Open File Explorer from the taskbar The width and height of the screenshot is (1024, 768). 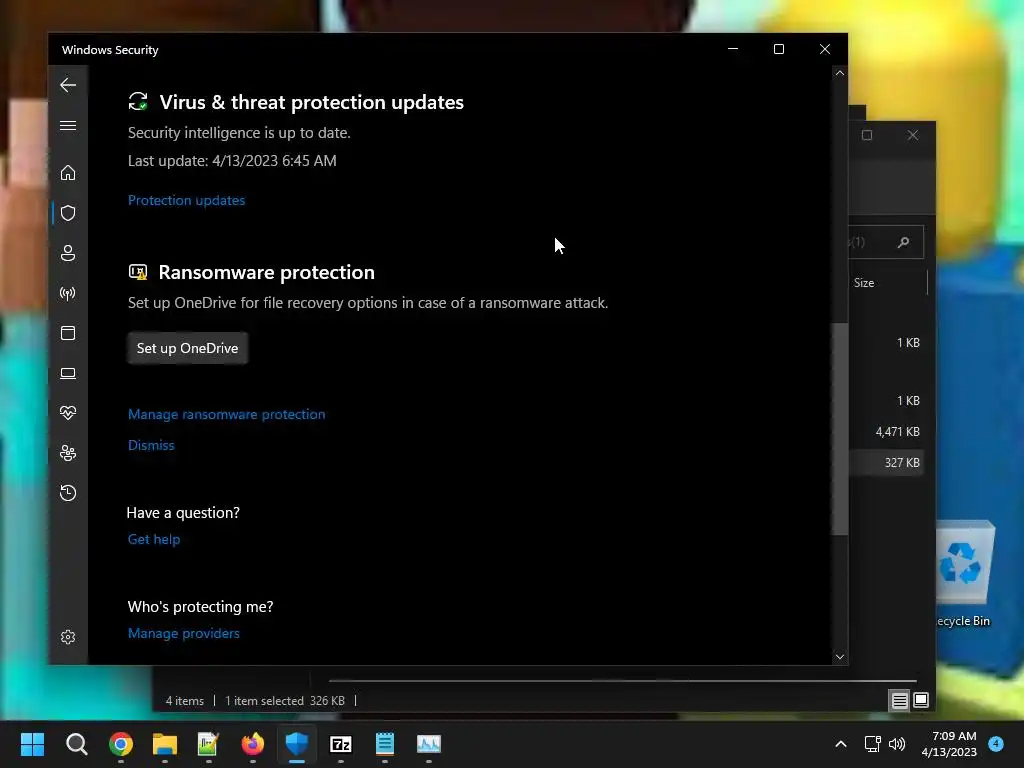pos(165,744)
